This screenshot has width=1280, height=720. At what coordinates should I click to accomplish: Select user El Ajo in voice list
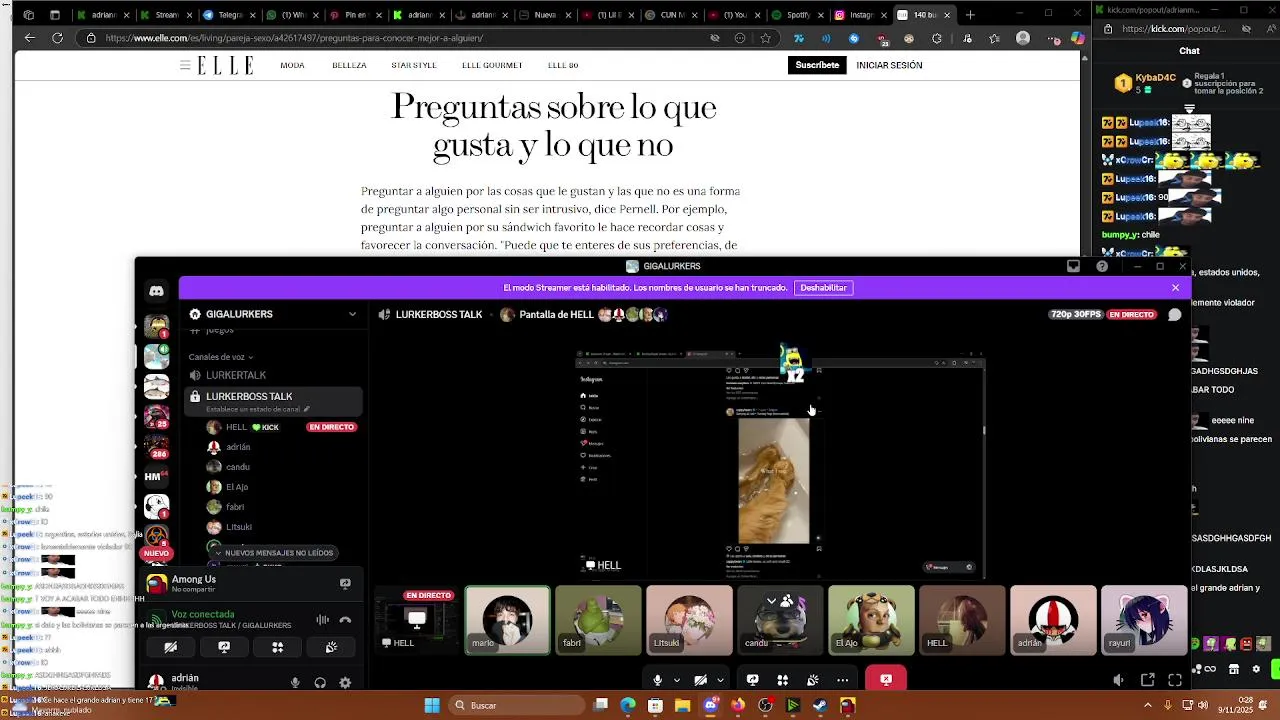coord(237,487)
